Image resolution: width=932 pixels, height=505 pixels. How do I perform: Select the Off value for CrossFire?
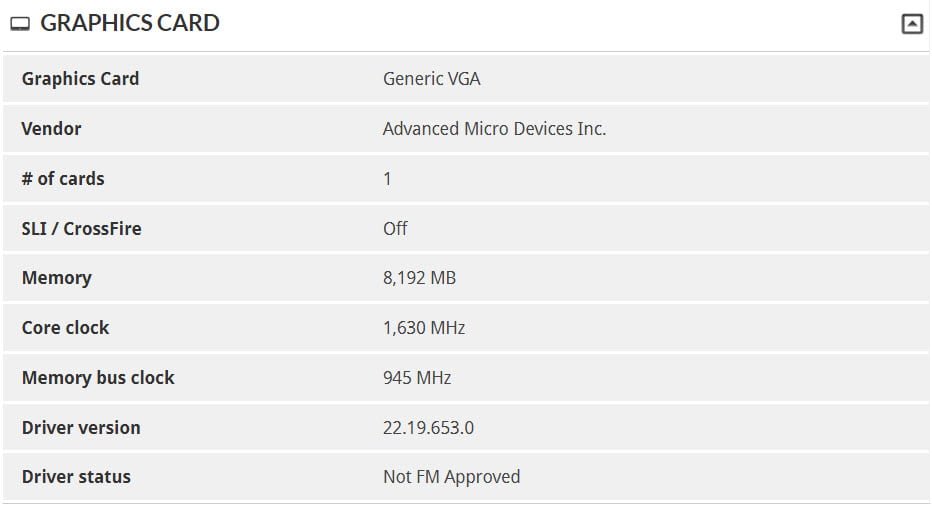(x=395, y=228)
